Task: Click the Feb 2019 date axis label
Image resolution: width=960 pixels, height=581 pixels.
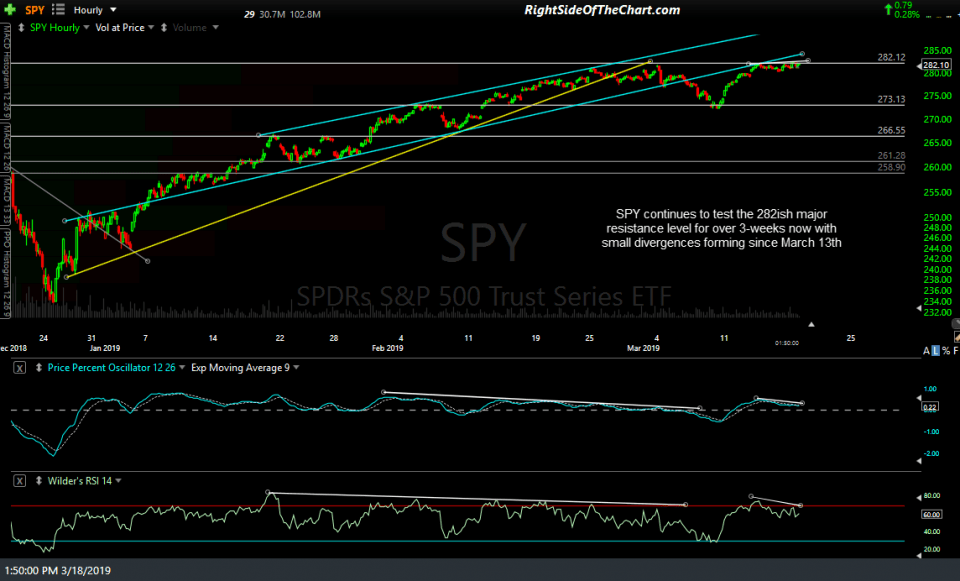Action: coord(388,348)
